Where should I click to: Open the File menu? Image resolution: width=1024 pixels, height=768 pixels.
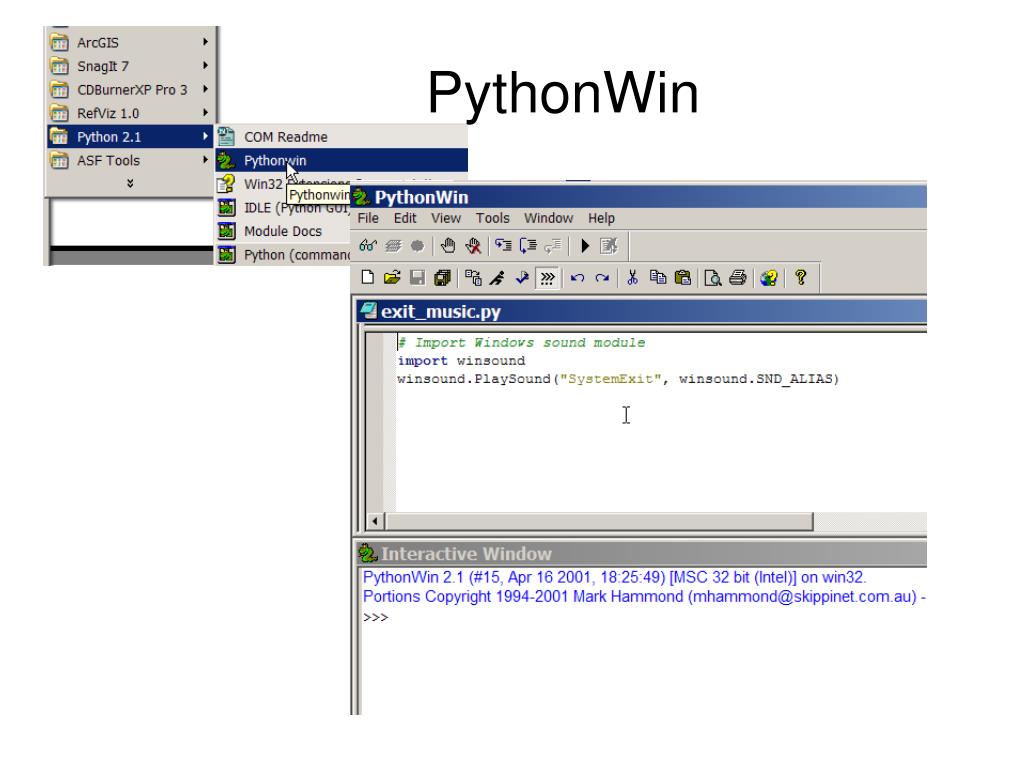(368, 218)
